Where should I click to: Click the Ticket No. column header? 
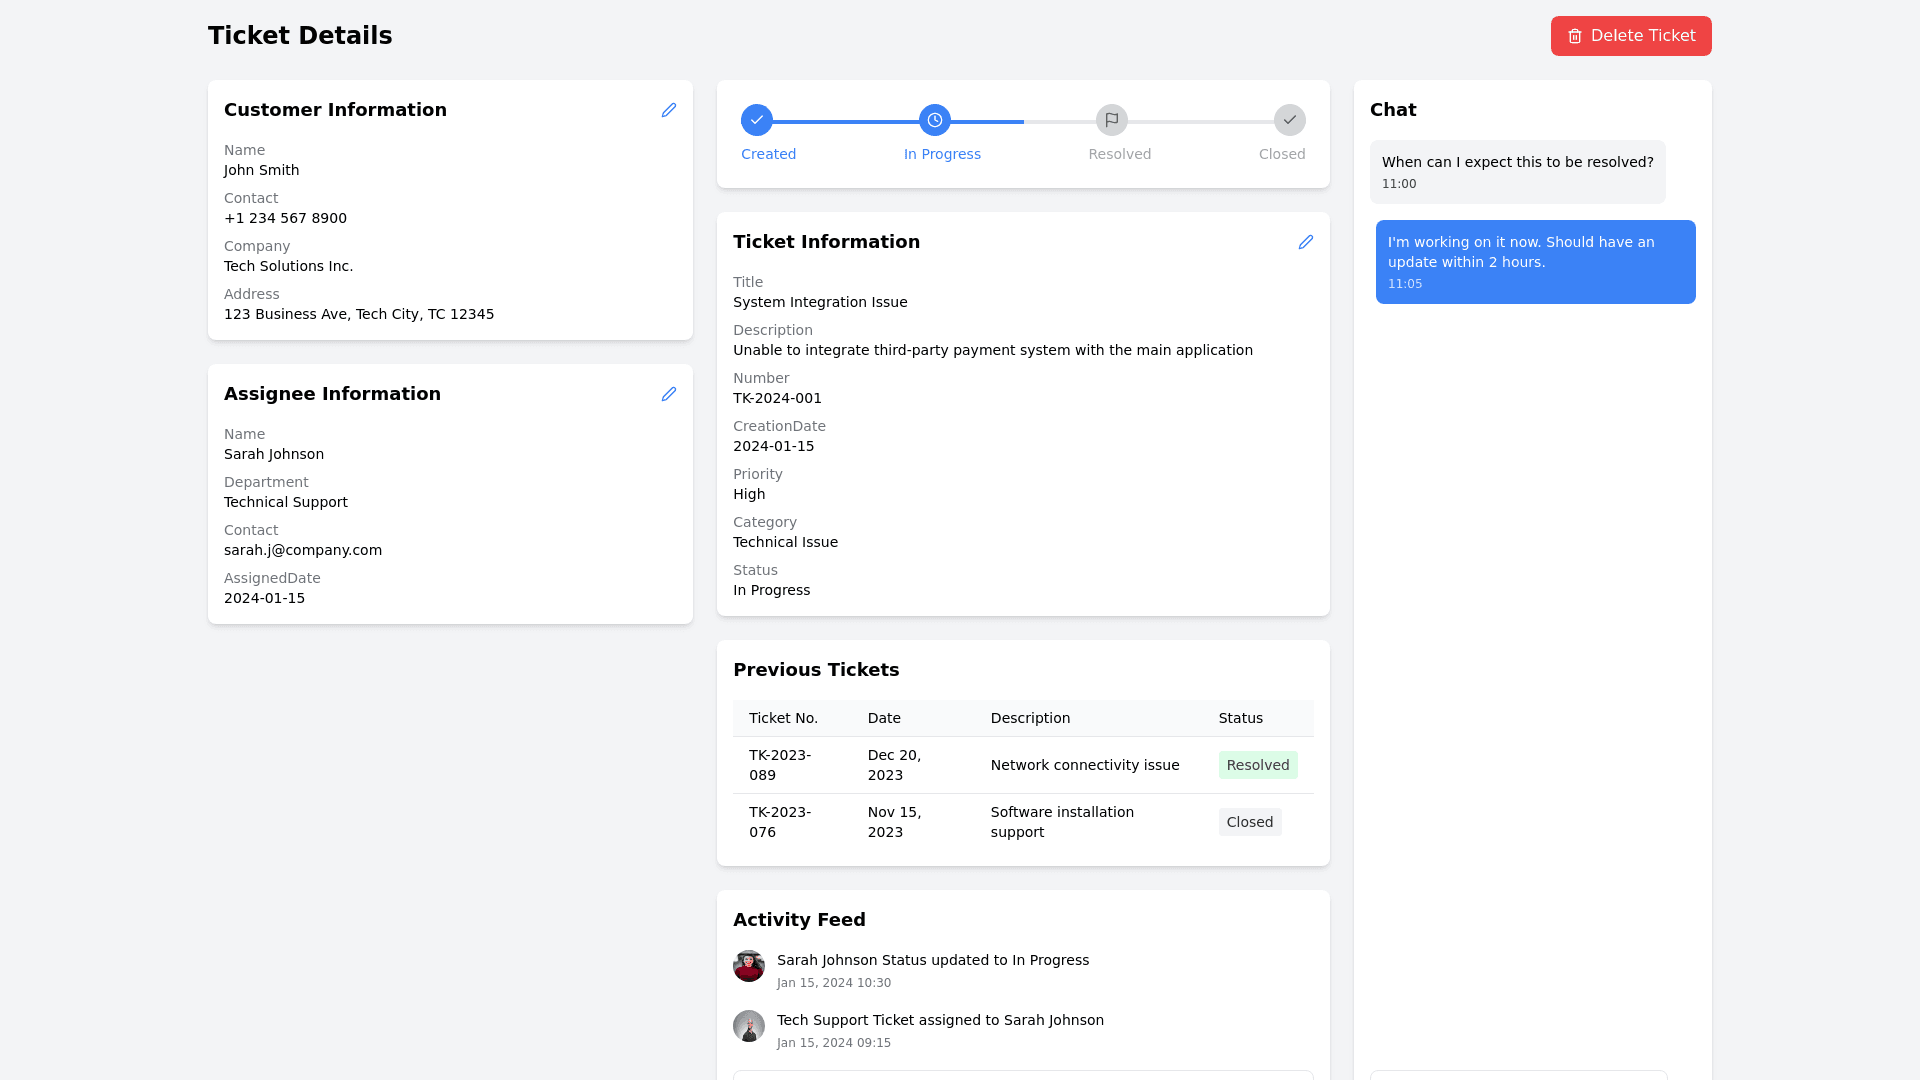pos(783,718)
